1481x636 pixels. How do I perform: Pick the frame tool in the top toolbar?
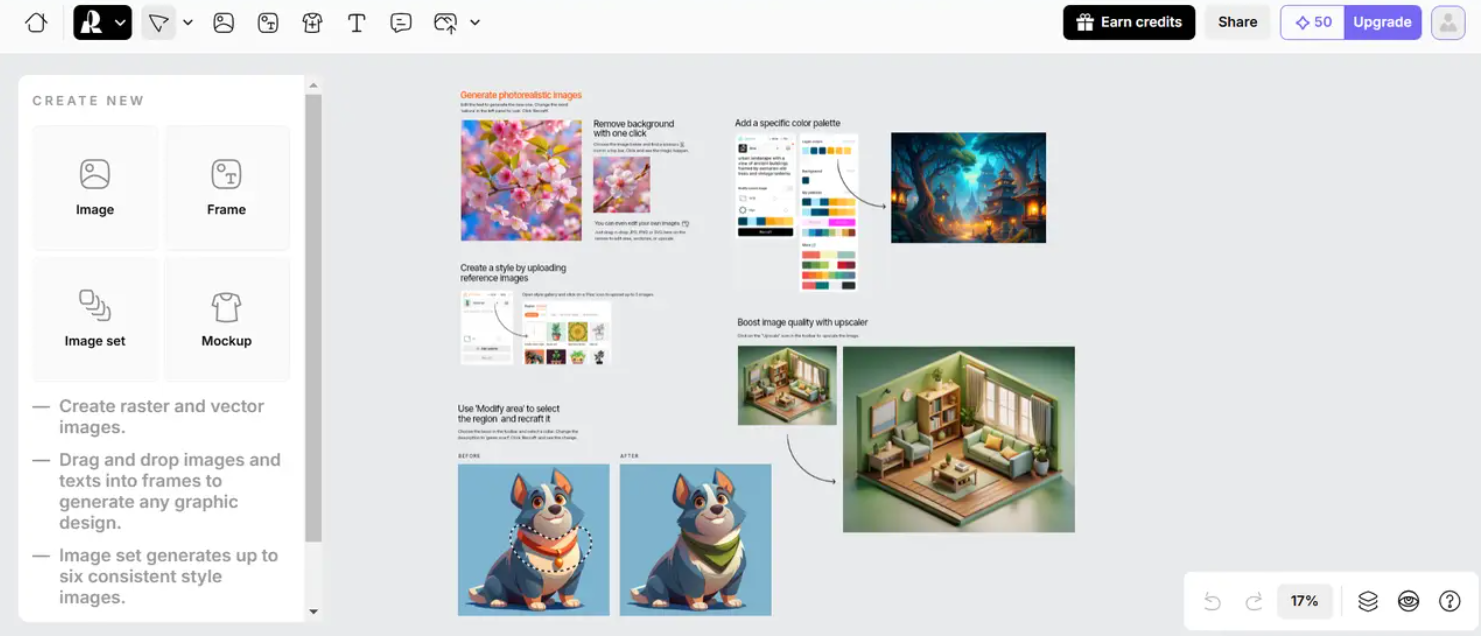coord(268,22)
